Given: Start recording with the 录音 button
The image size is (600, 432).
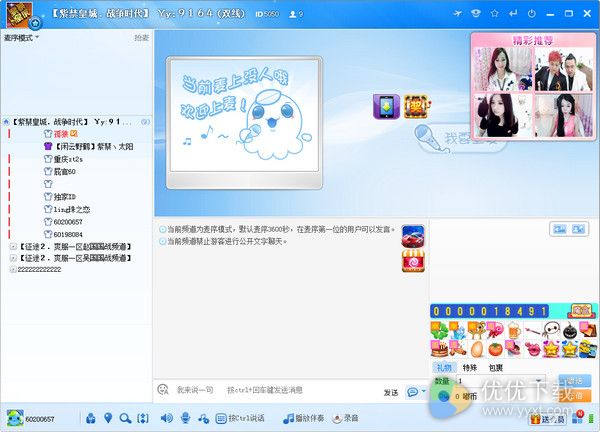Looking at the screenshot, I should point(346,418).
